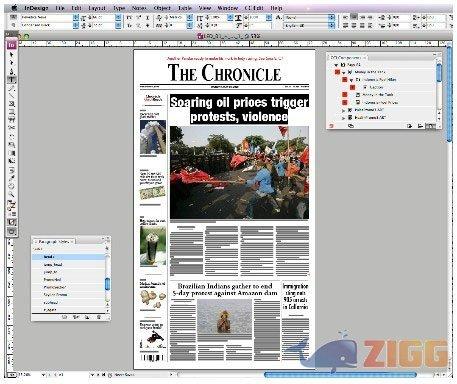Select the Hand tool
This screenshot has width=457, height=384.
[x=12, y=186]
